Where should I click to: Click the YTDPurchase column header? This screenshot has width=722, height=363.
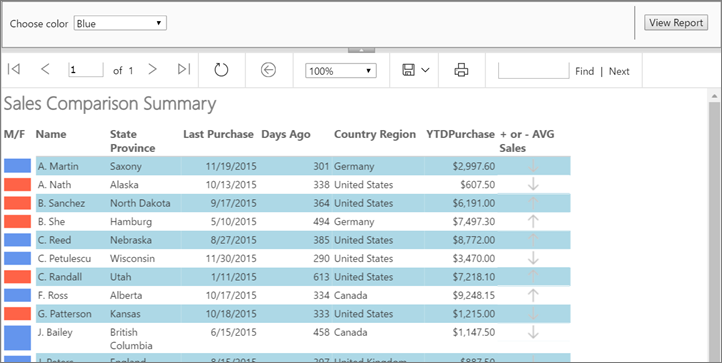[x=460, y=134]
